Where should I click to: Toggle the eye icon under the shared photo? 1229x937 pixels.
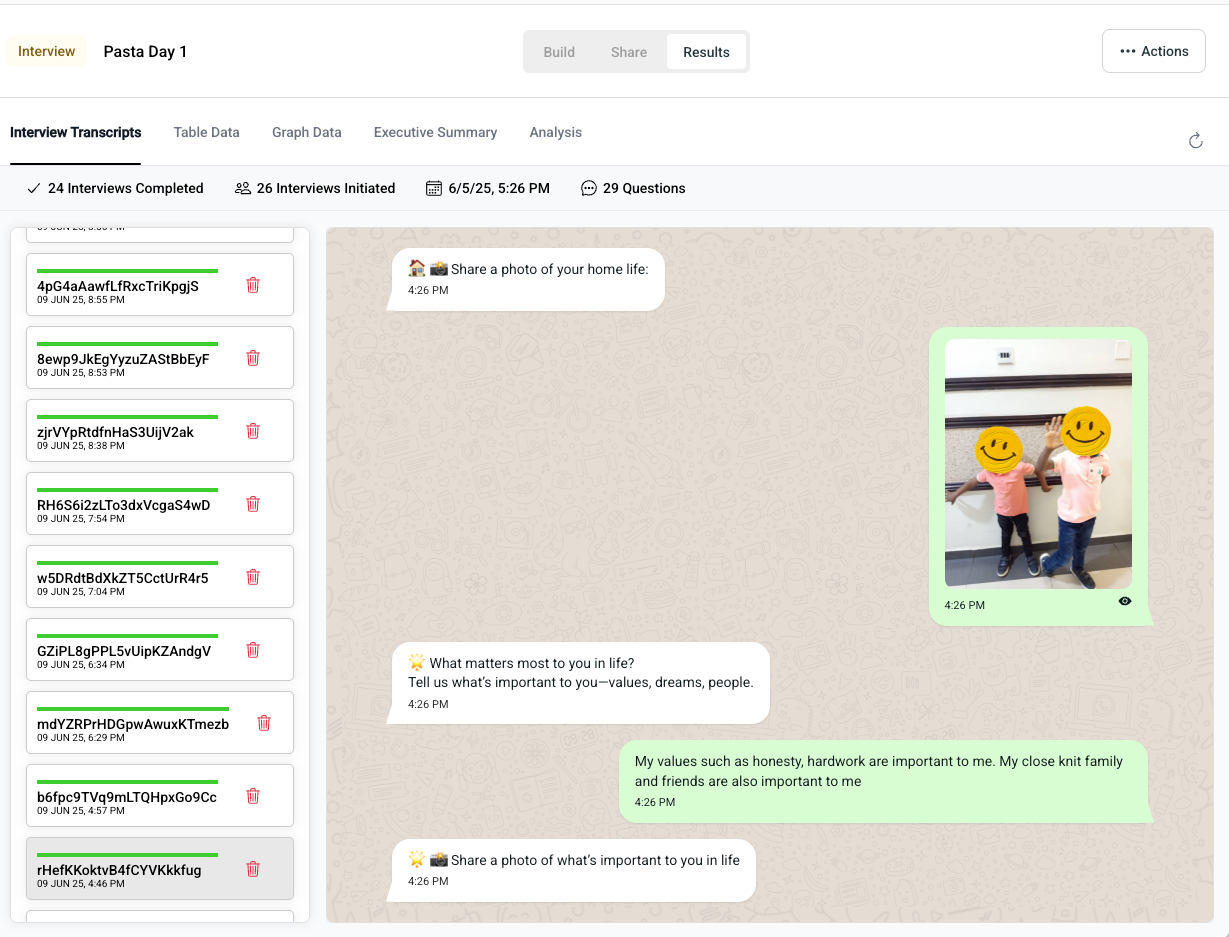pos(1125,601)
